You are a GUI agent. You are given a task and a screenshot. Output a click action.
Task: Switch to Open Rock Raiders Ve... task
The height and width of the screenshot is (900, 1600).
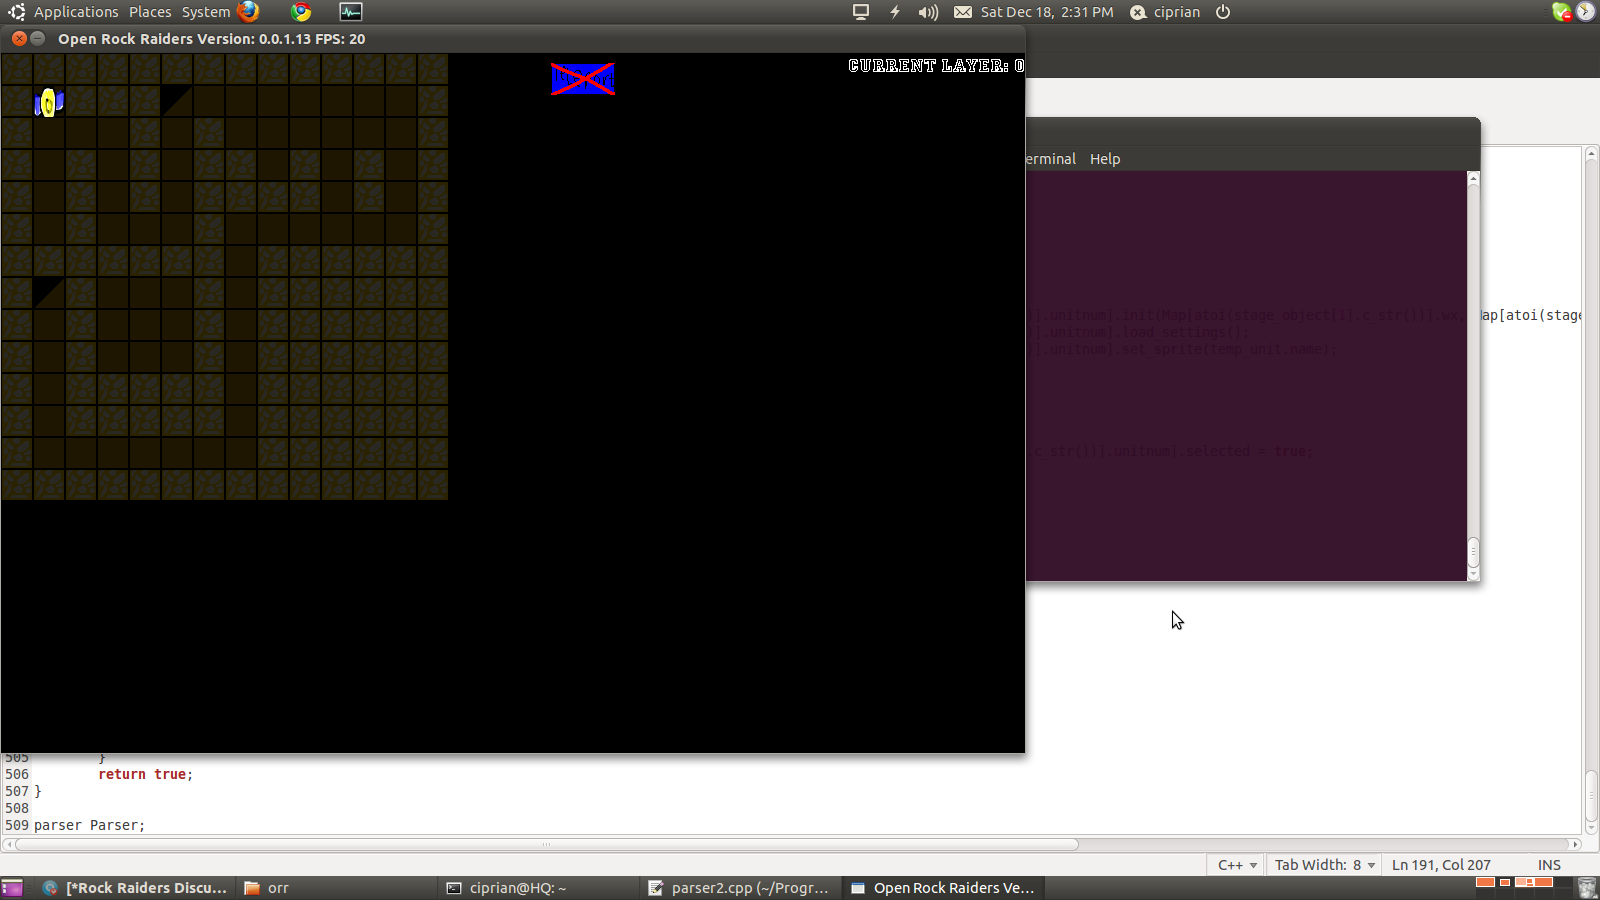942,888
